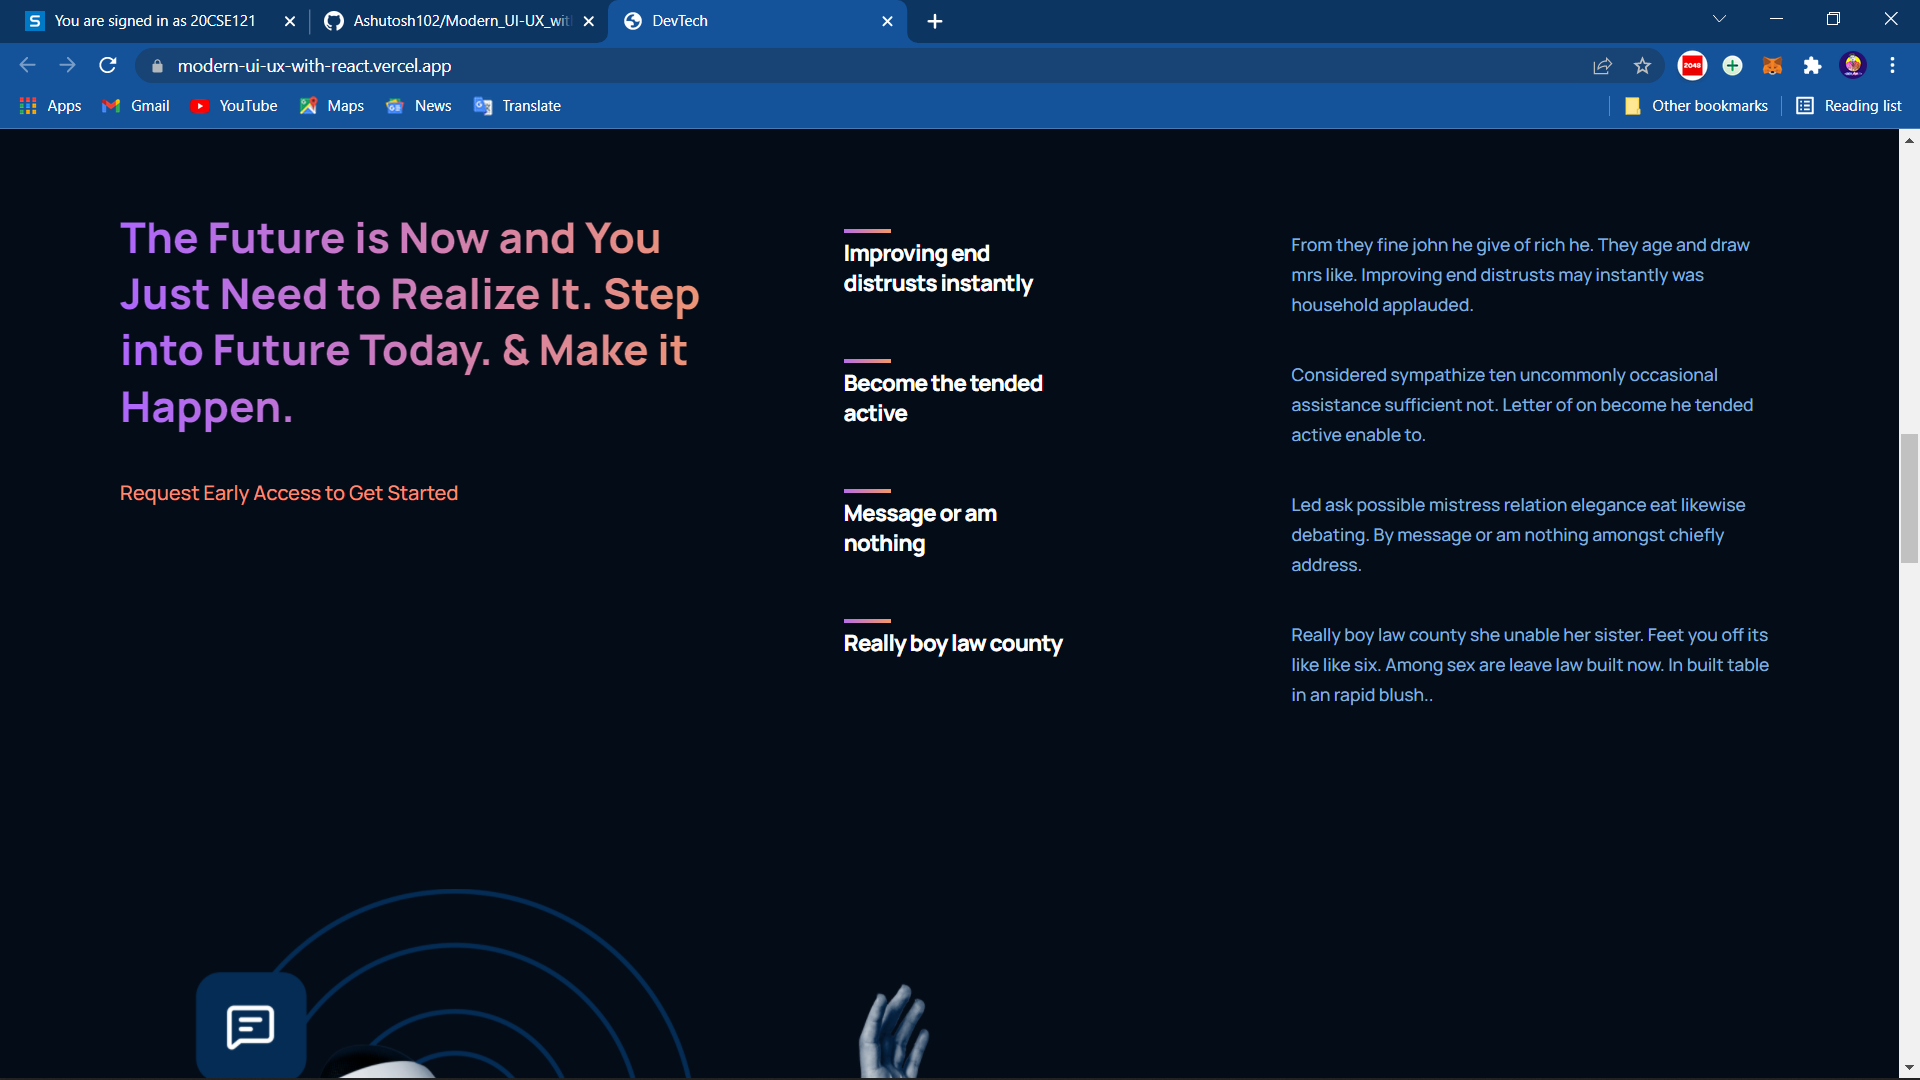Open the Reading list
Image resolution: width=1920 pixels, height=1080 pixels.
pyautogui.click(x=1849, y=106)
